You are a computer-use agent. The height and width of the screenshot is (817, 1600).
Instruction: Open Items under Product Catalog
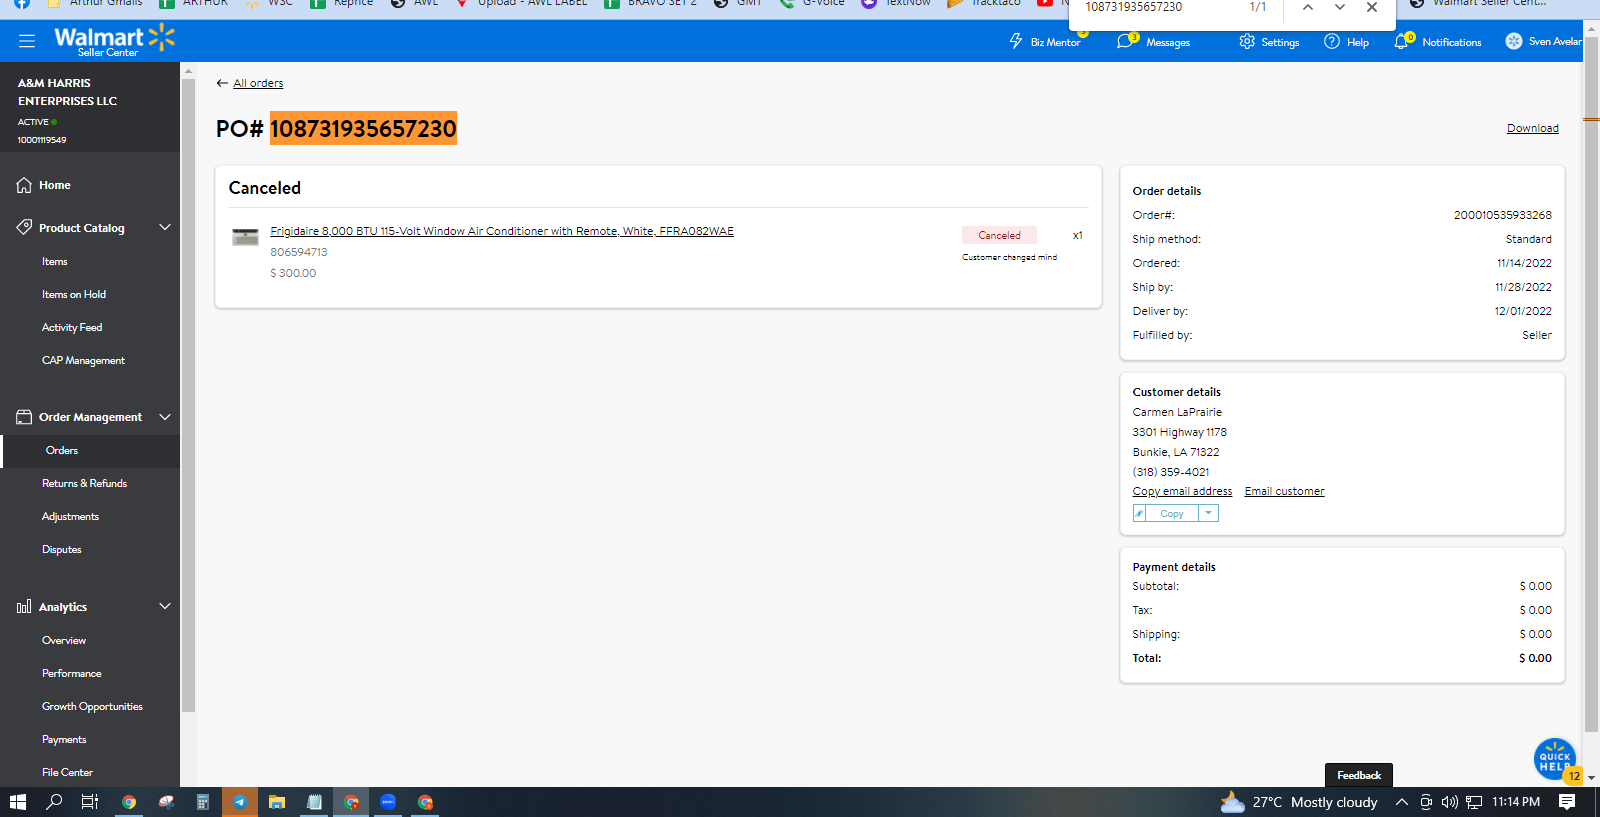(55, 262)
